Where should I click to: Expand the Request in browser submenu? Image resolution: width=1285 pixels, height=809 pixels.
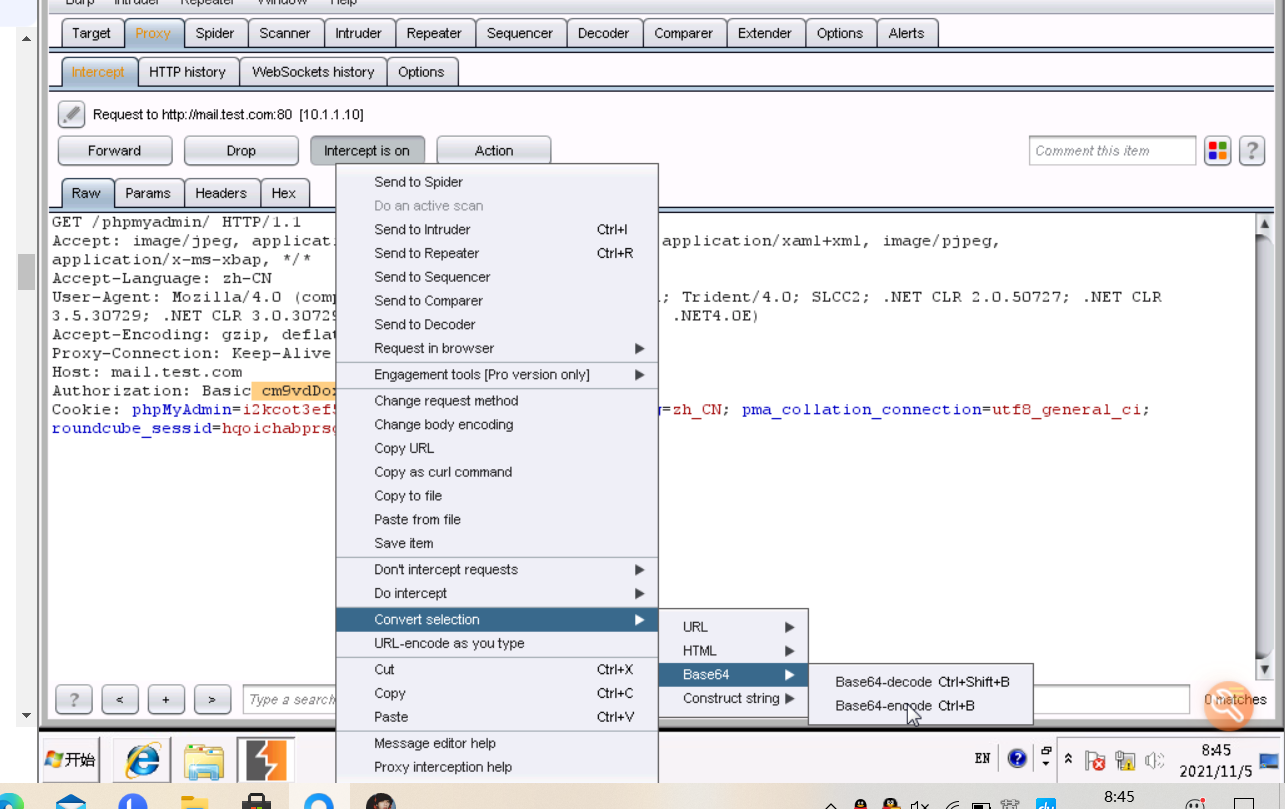pyautogui.click(x=497, y=348)
